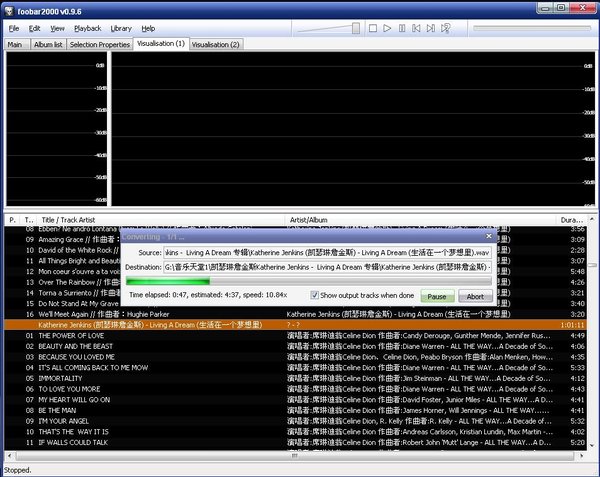Pause the conversion

click(x=437, y=296)
